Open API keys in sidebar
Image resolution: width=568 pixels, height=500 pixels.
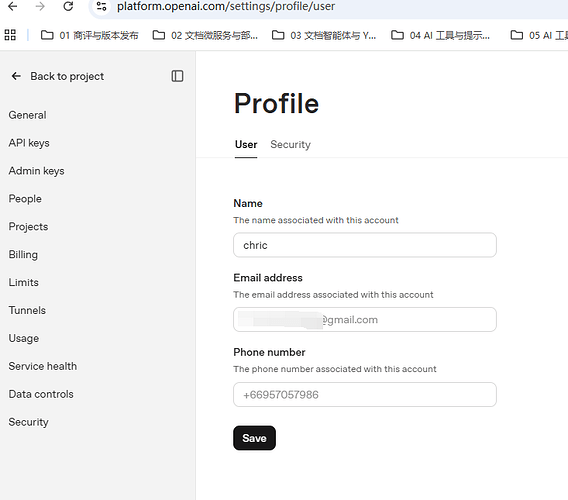29,143
